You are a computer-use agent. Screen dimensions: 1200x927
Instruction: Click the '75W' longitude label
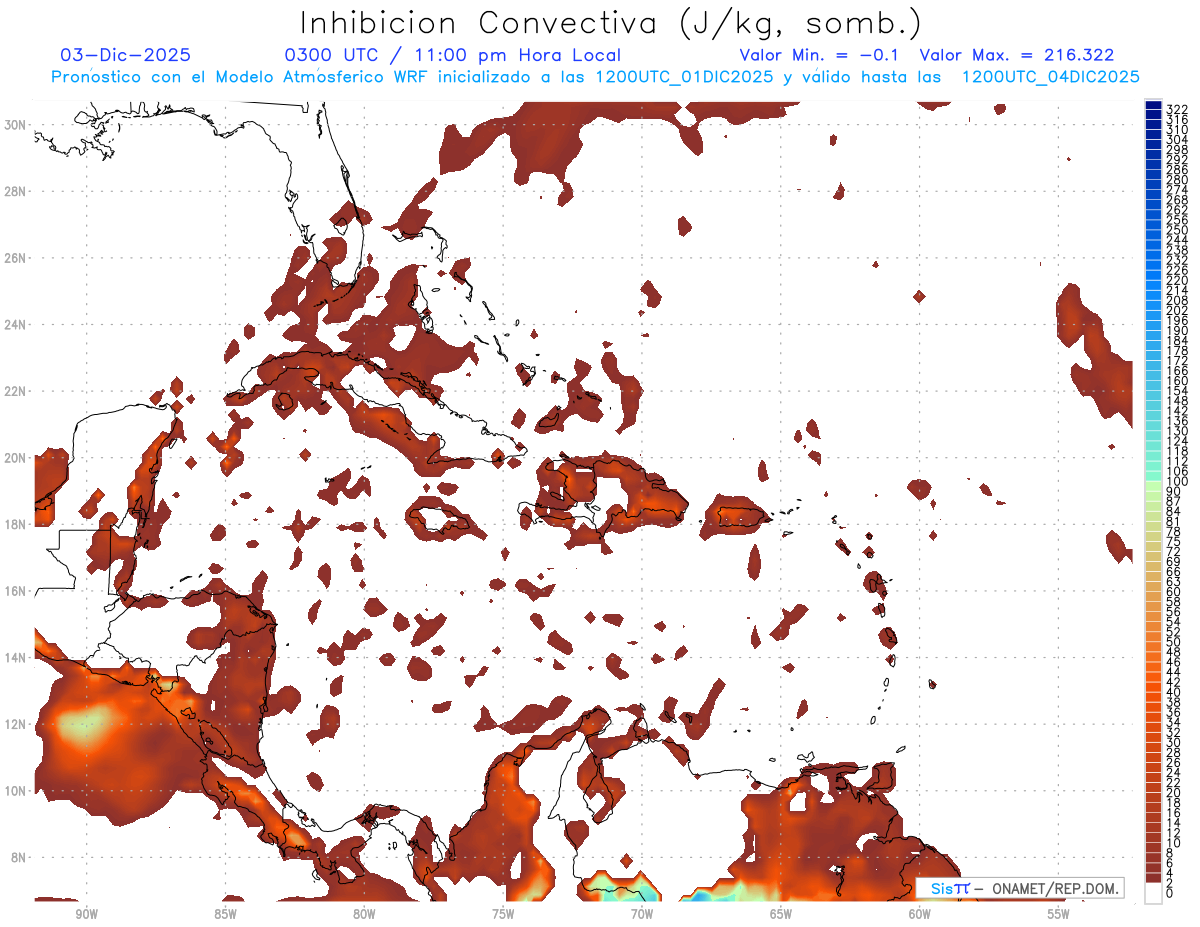(x=503, y=914)
